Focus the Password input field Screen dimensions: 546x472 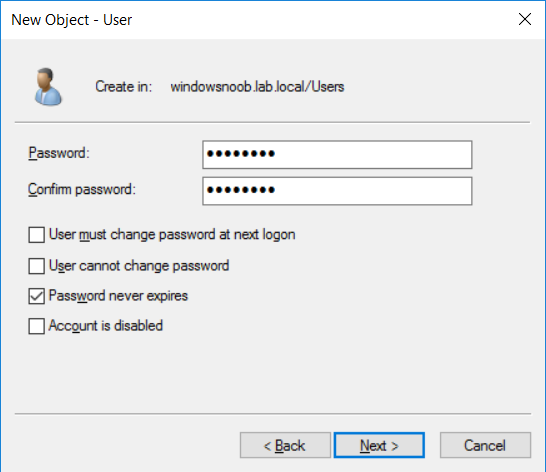pos(337,155)
